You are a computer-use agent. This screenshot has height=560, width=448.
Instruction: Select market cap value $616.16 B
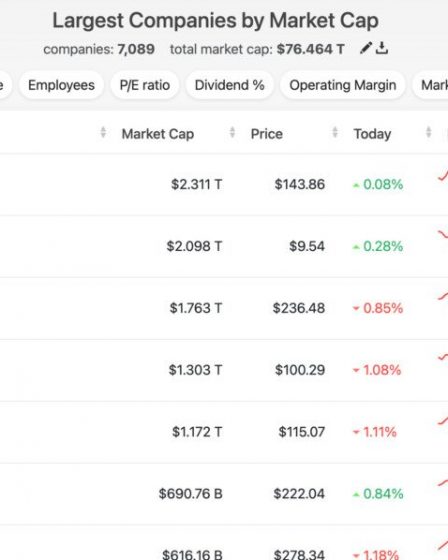pyautogui.click(x=192, y=555)
